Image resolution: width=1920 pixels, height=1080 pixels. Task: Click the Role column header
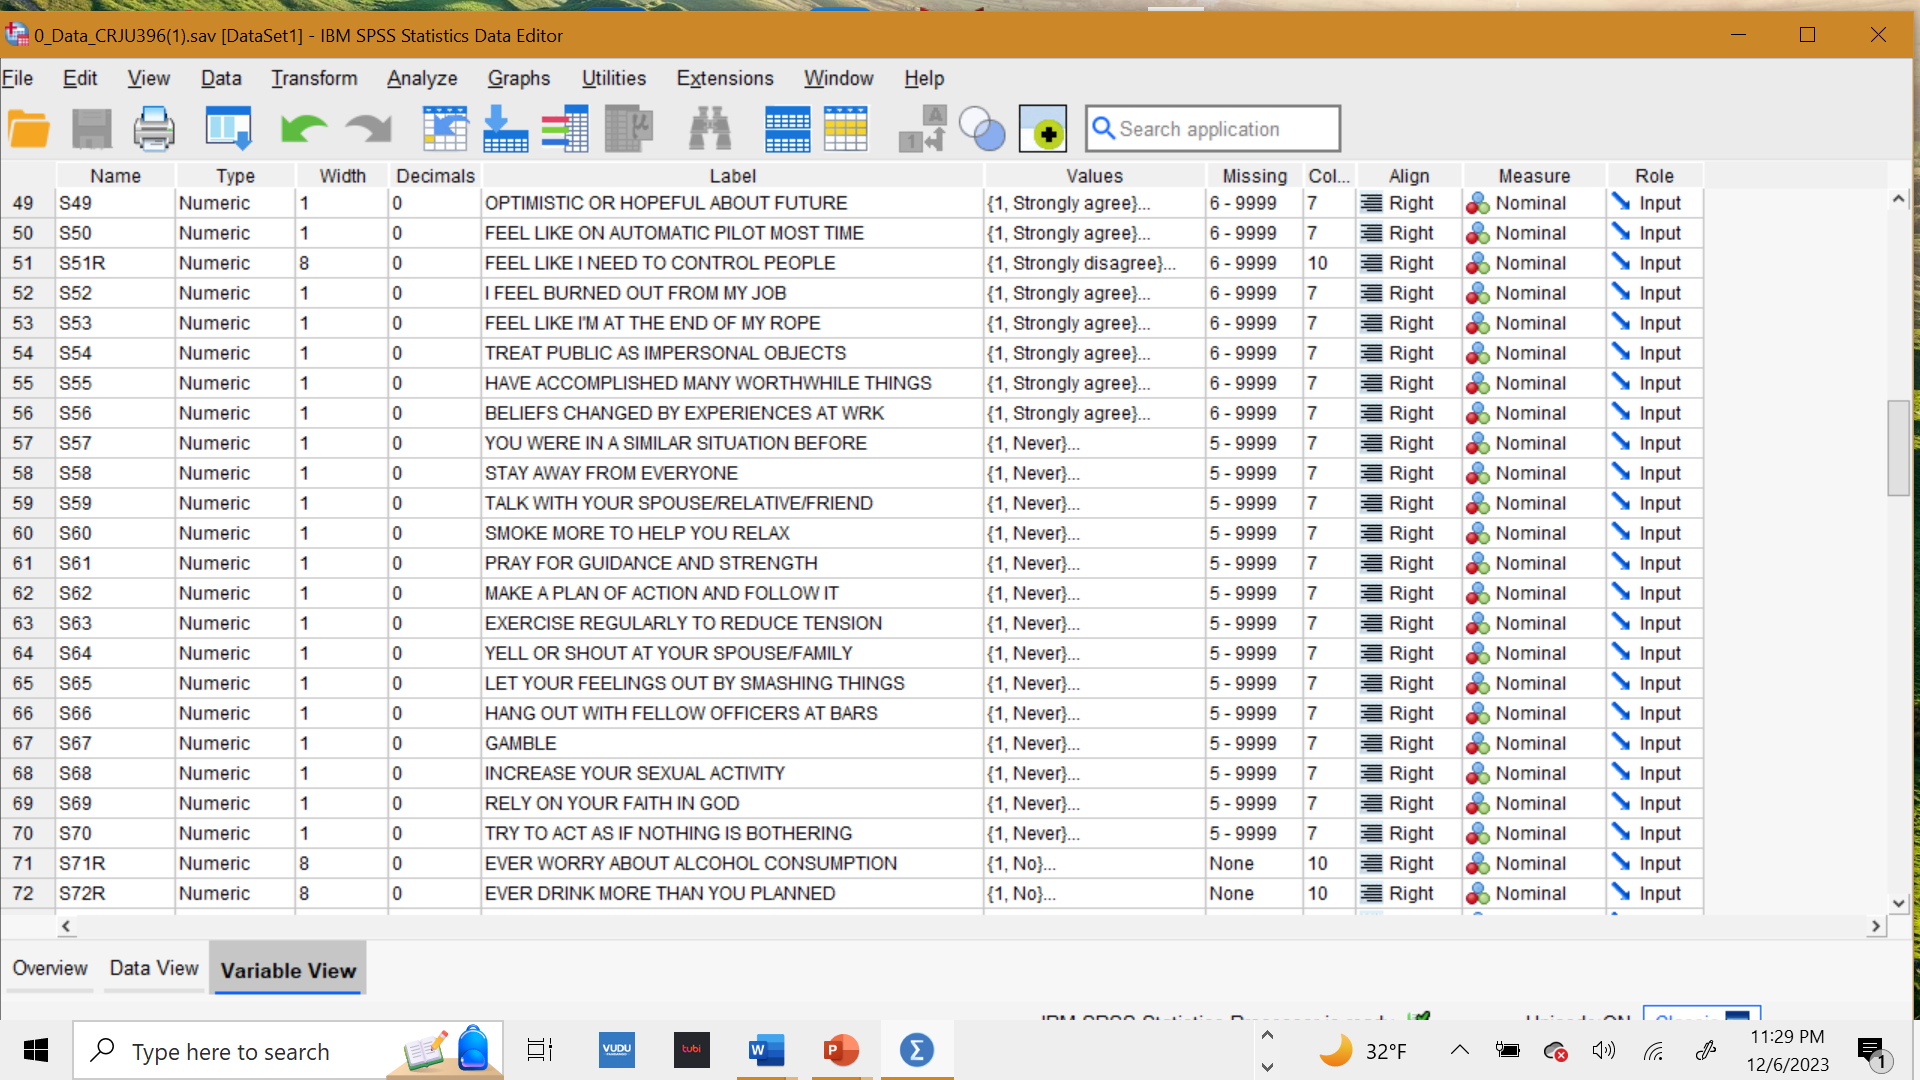[x=1654, y=176]
